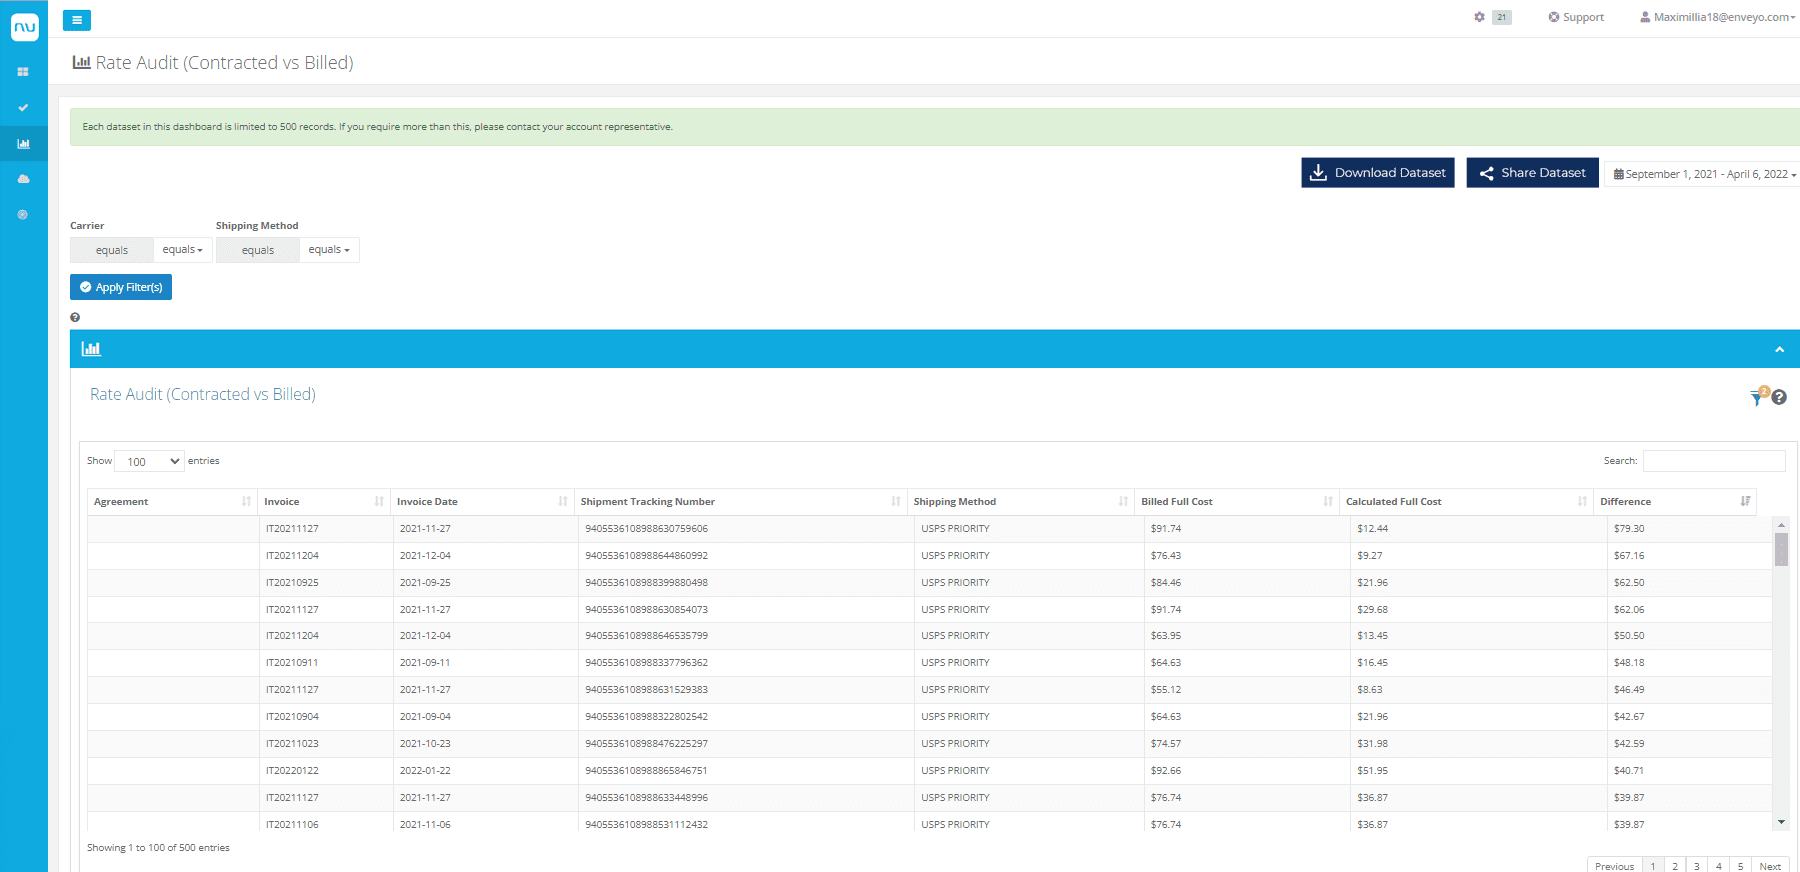
Task: Open the dashboard grid icon in sidebar
Action: click(x=23, y=72)
